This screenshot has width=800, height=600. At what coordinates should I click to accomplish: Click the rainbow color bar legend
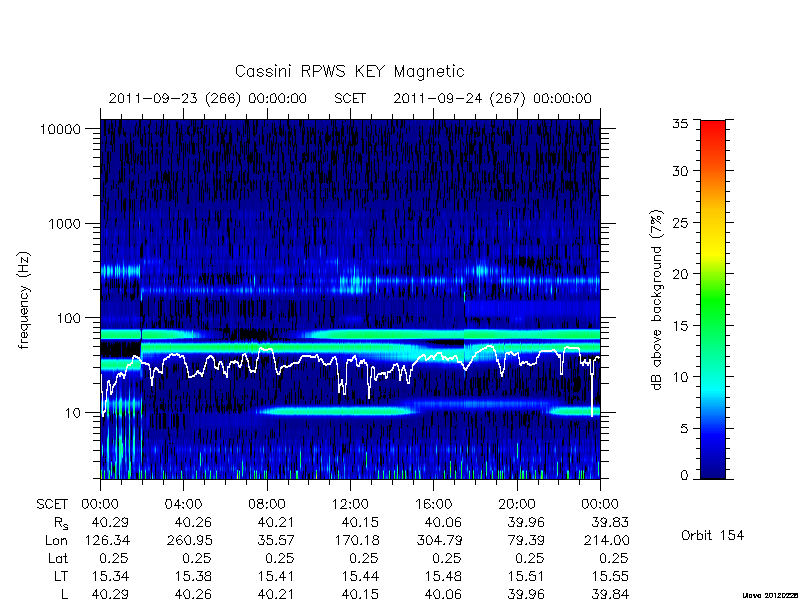(x=713, y=299)
